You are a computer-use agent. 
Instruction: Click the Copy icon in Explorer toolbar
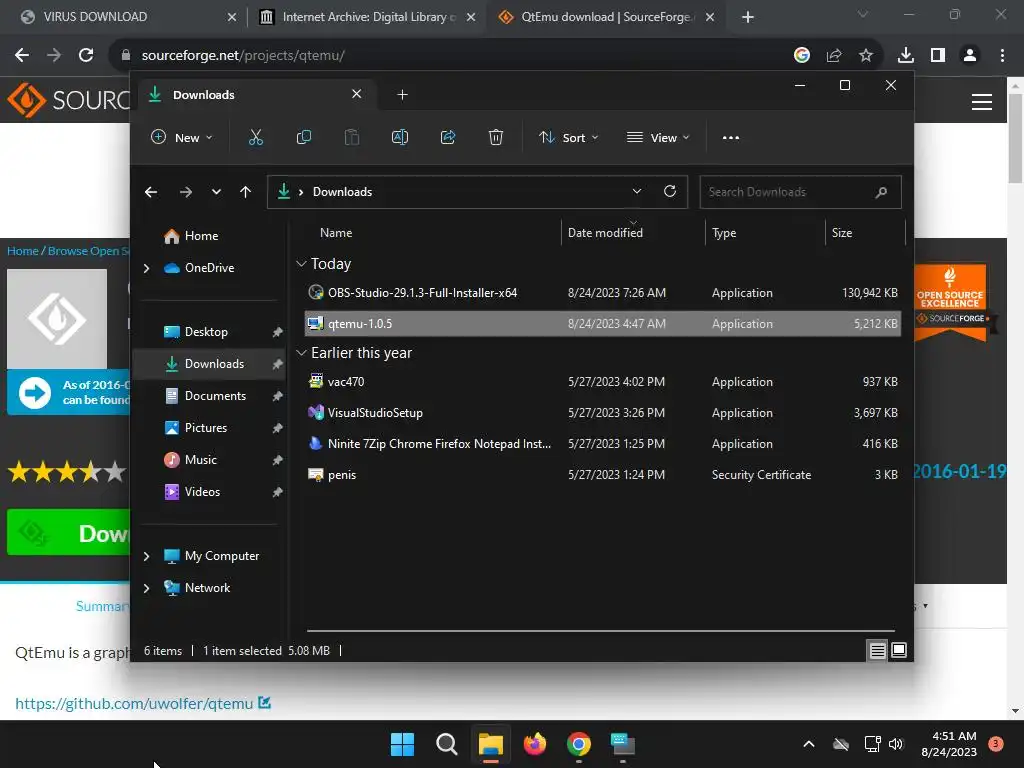(304, 137)
